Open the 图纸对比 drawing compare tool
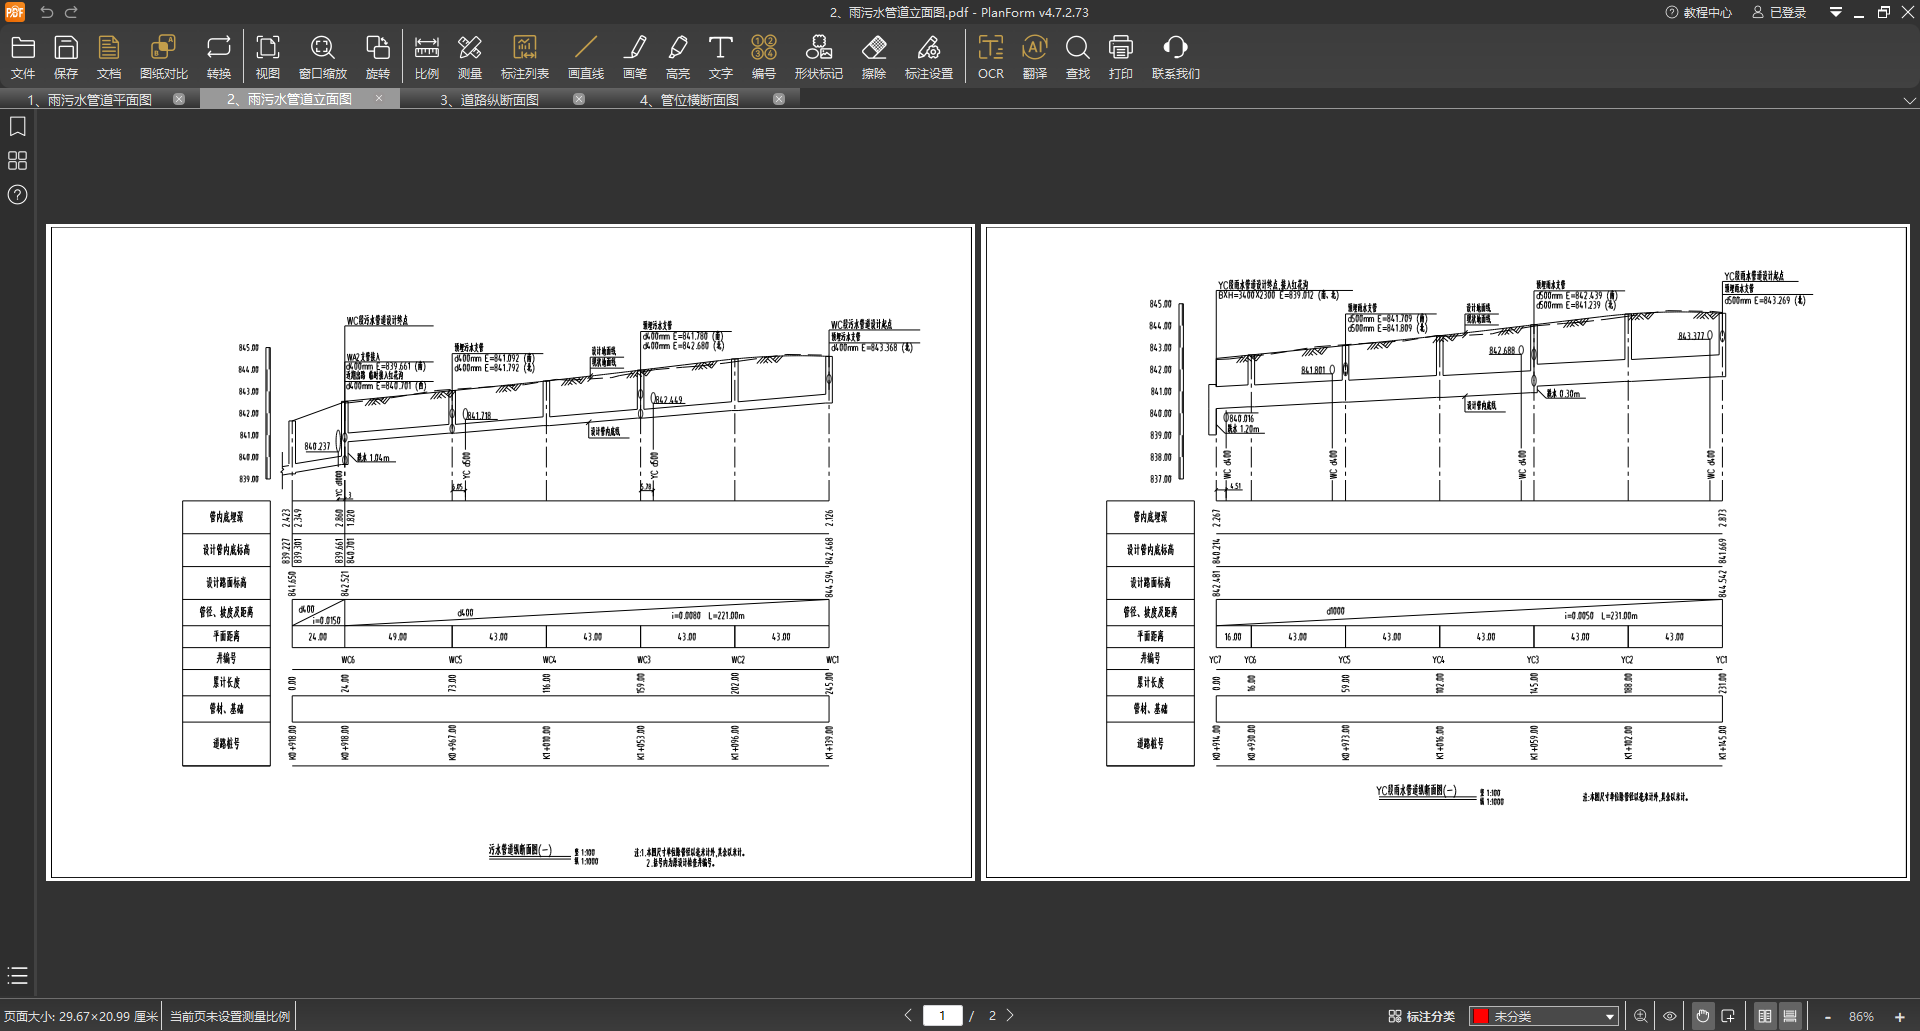 [163, 56]
